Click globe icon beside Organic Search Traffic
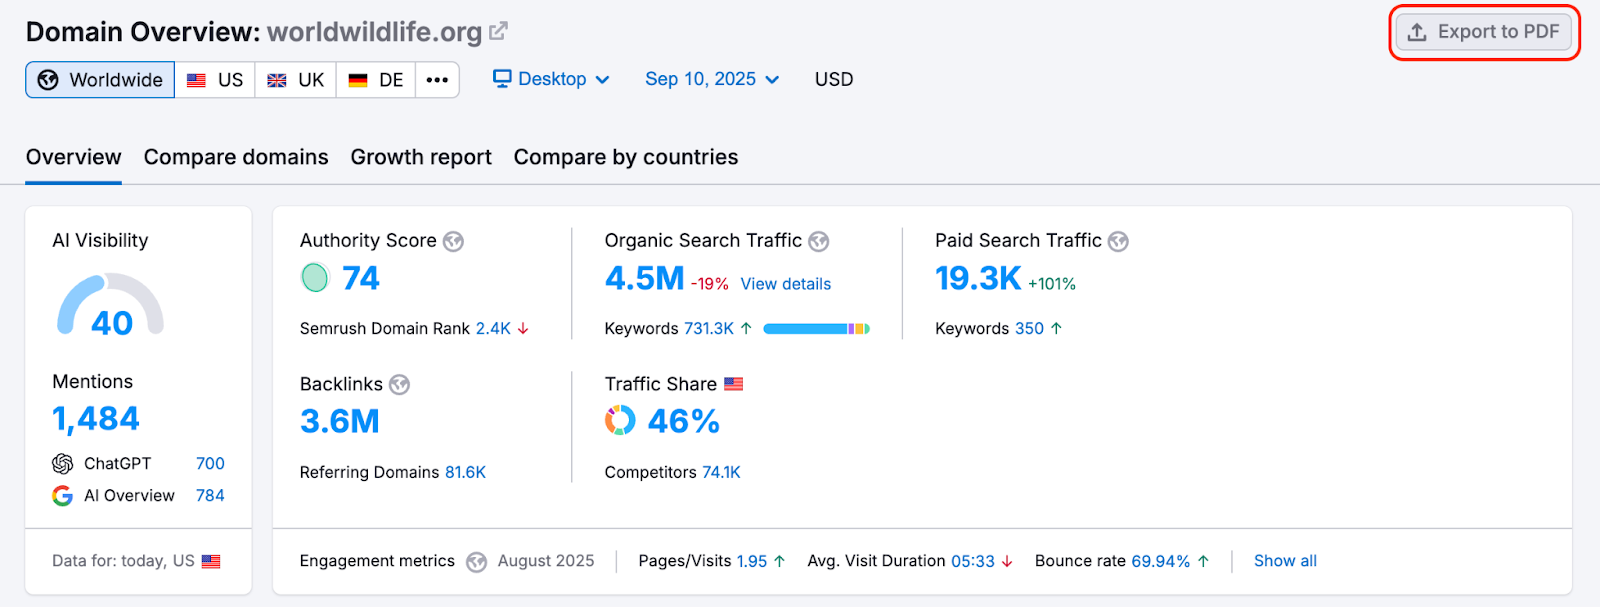 818,241
